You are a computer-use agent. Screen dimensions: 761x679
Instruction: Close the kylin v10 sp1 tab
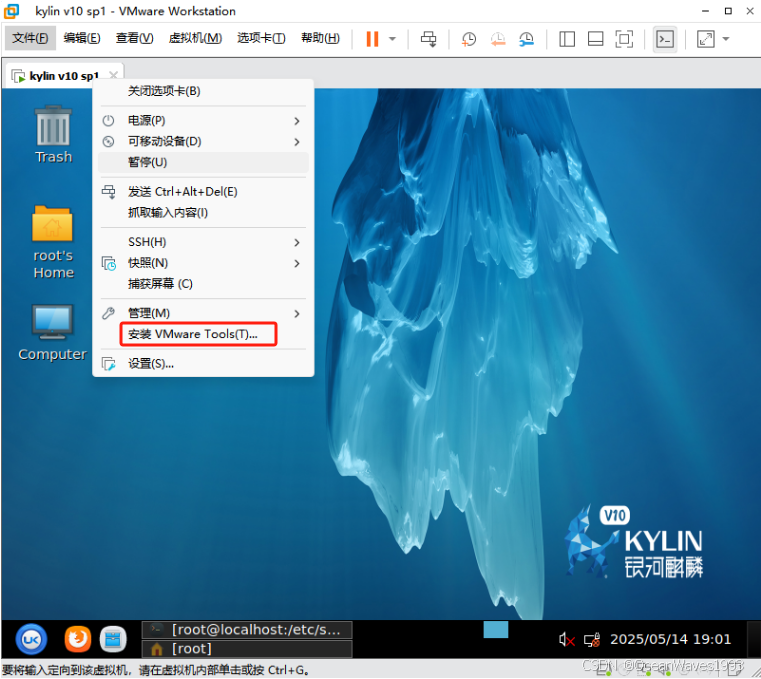point(114,75)
